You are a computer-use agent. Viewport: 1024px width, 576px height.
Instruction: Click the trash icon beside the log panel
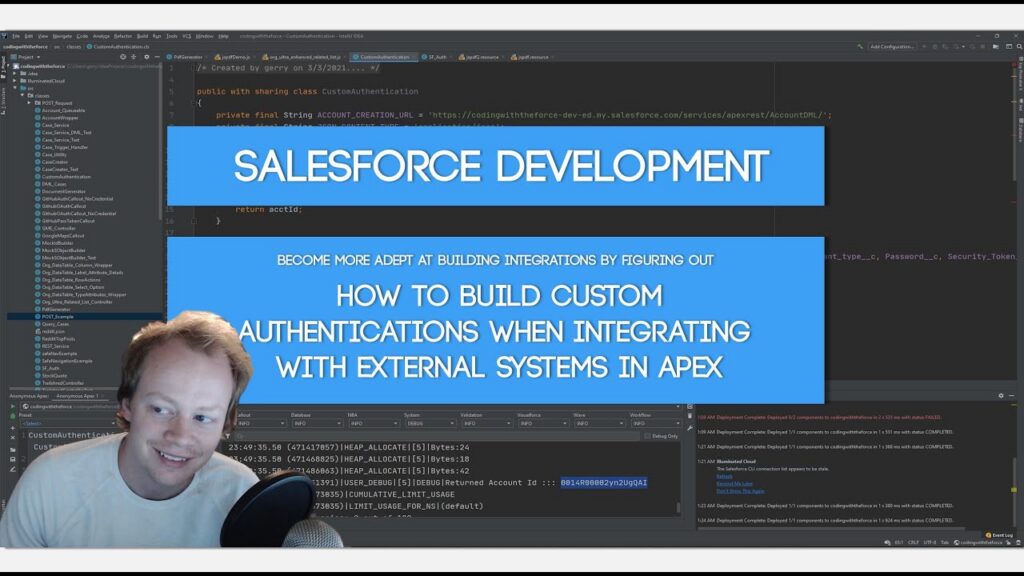click(690, 416)
